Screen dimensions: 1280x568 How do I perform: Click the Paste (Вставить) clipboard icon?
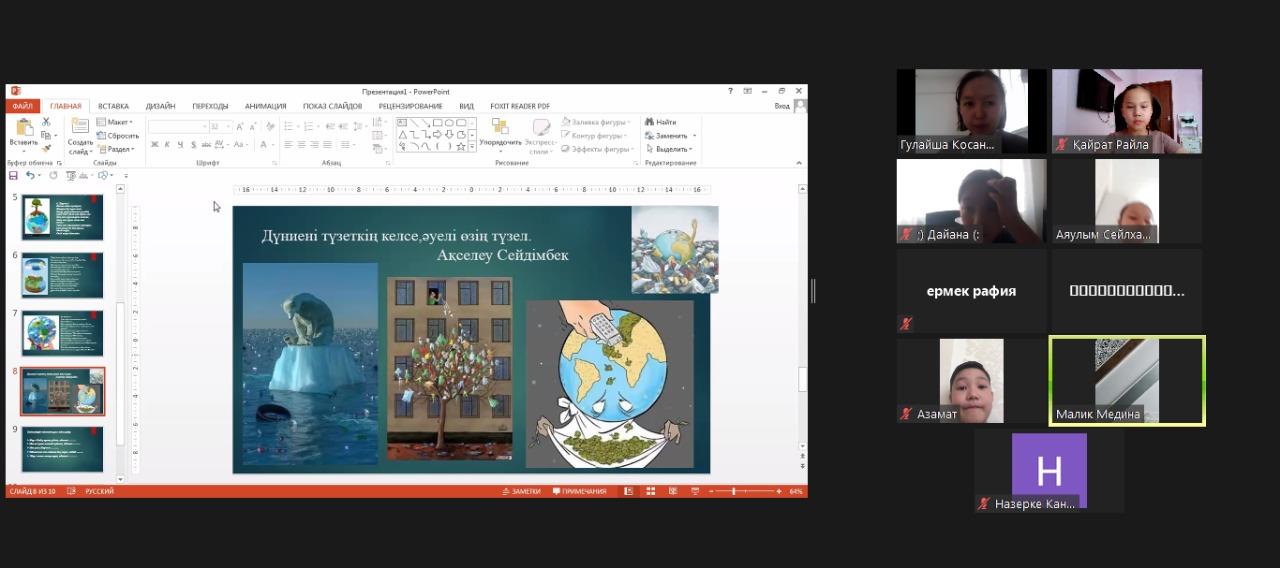coord(23,128)
